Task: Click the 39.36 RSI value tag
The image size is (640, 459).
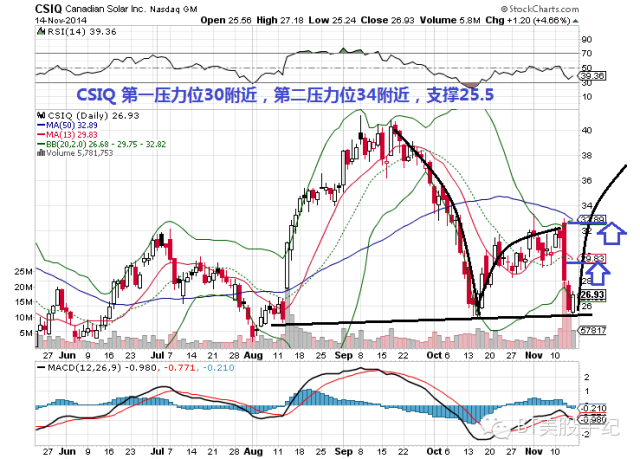Action: pyautogui.click(x=592, y=76)
